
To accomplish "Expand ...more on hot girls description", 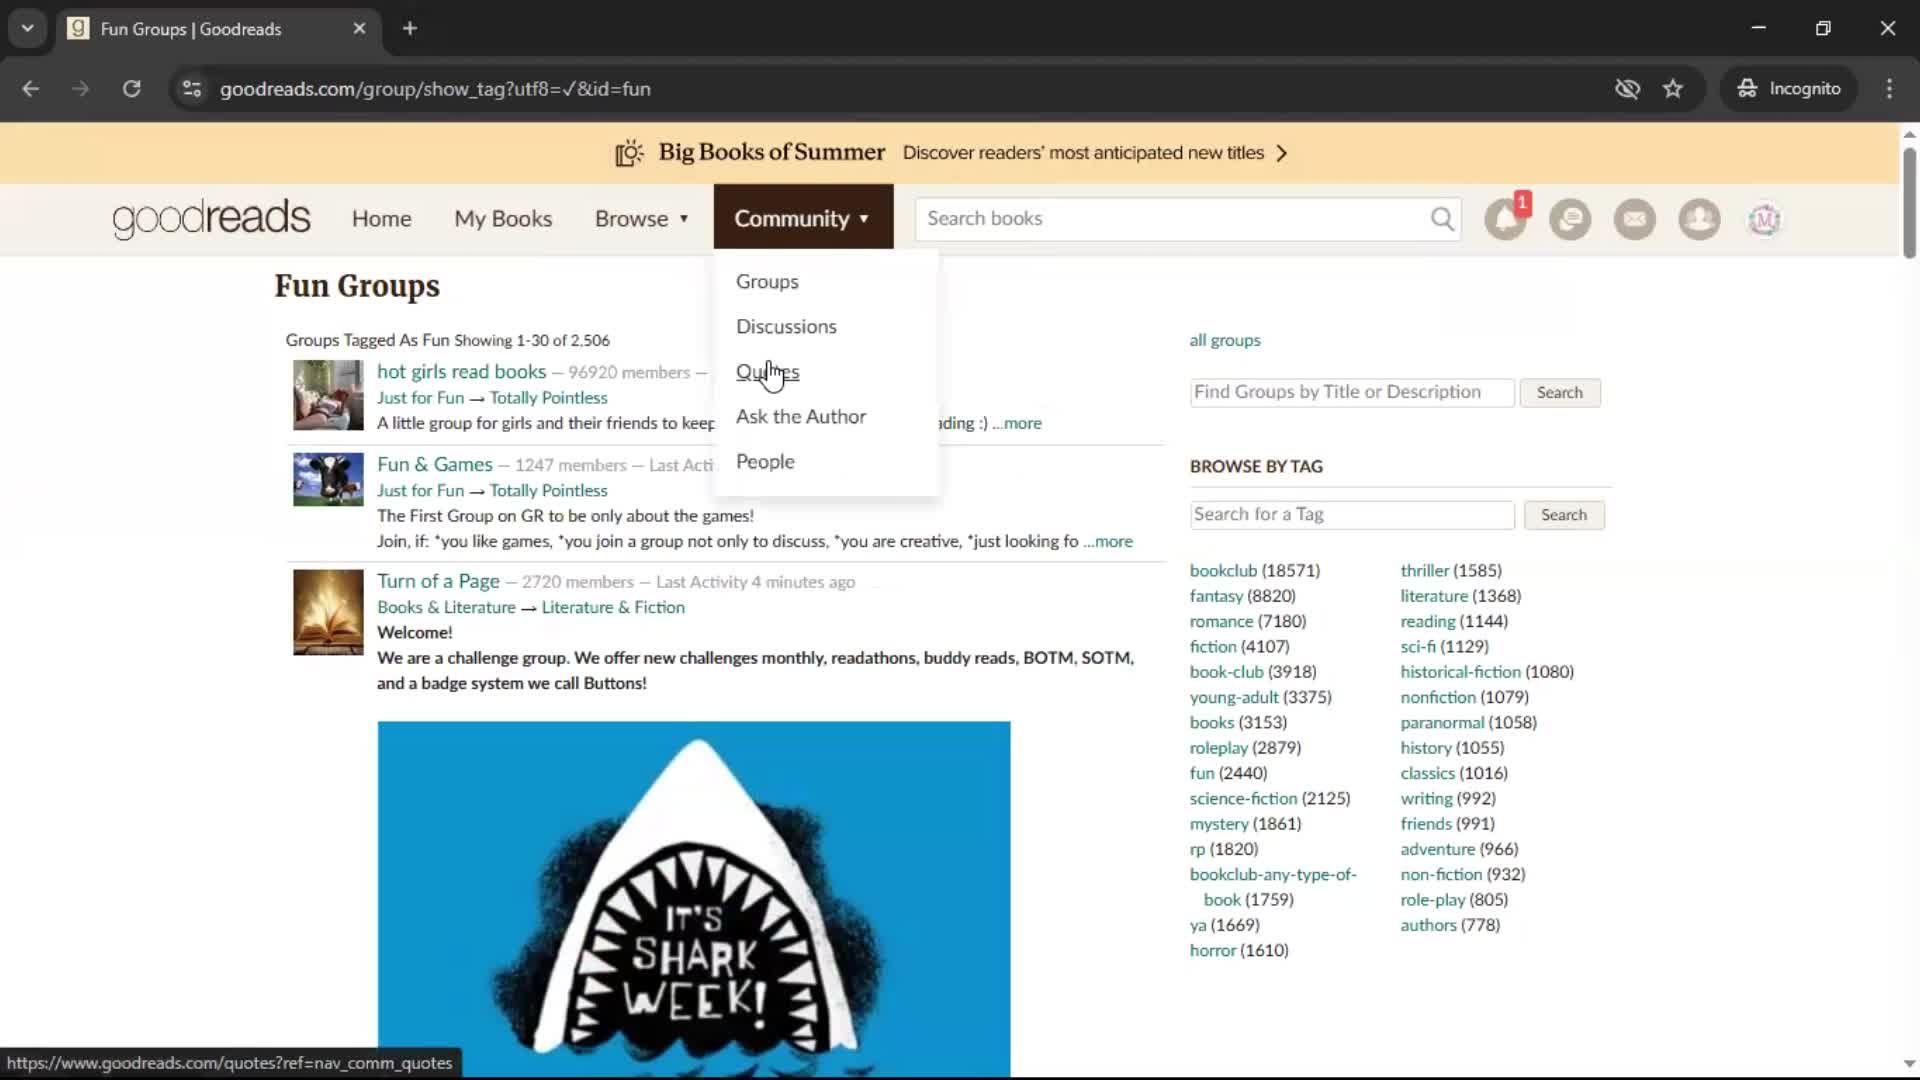I will tap(1017, 423).
